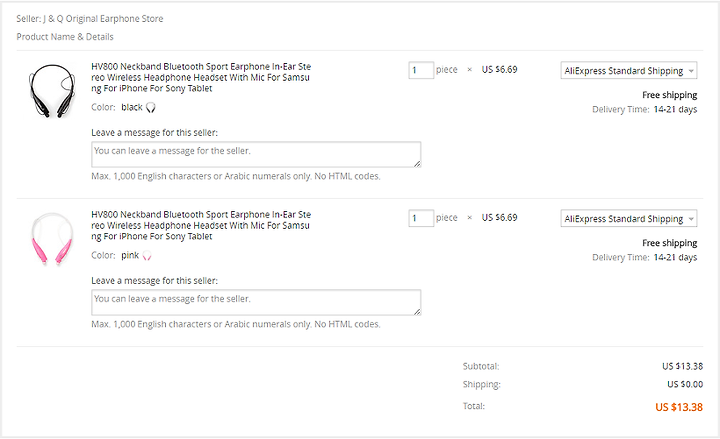The height and width of the screenshot is (439, 720).
Task: Click the orange total price US $13.38
Action: (x=679, y=407)
